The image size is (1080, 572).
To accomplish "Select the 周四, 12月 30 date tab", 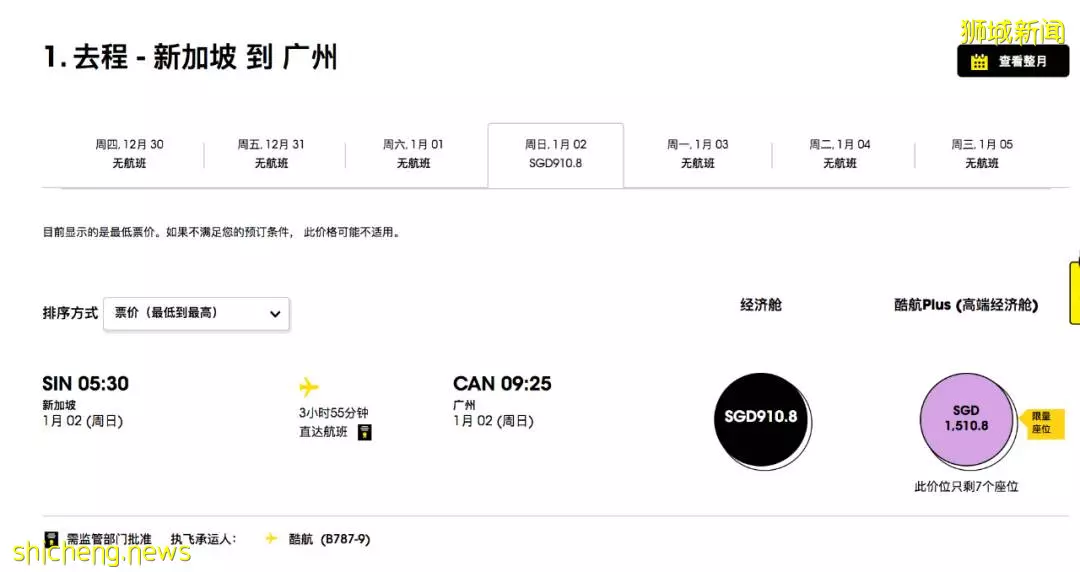I will point(129,154).
